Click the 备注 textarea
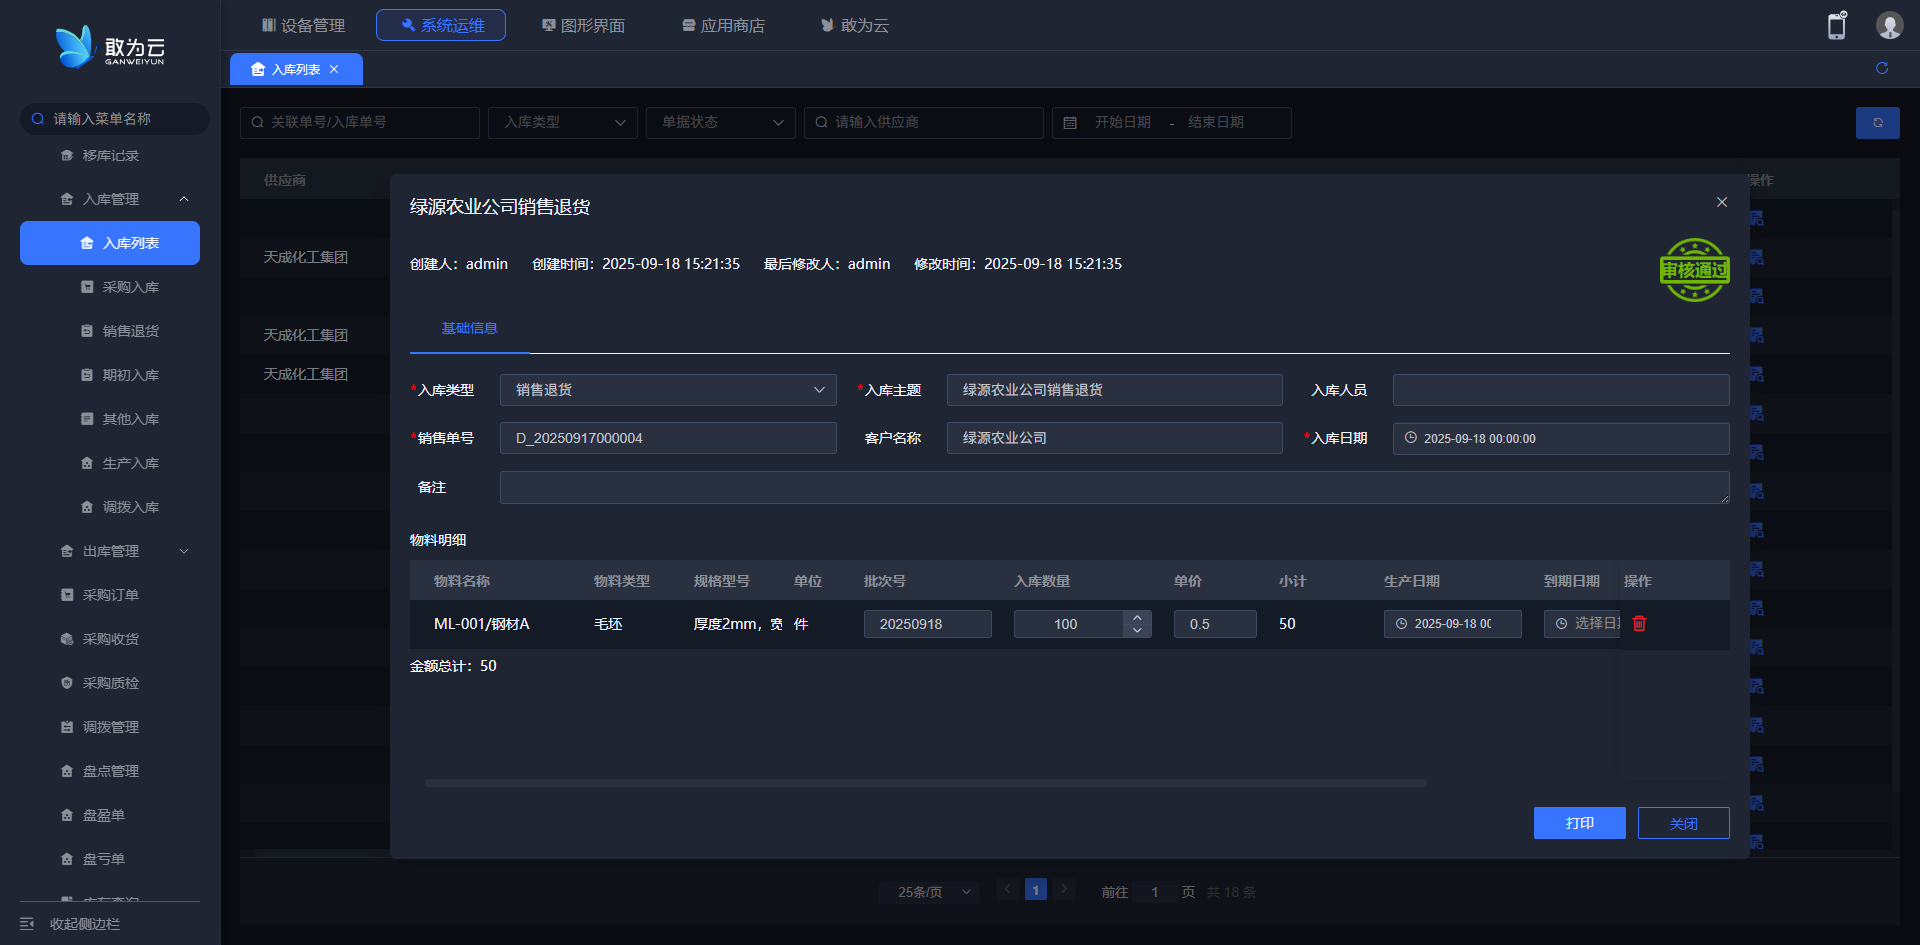The height and width of the screenshot is (945, 1920). [x=1115, y=487]
